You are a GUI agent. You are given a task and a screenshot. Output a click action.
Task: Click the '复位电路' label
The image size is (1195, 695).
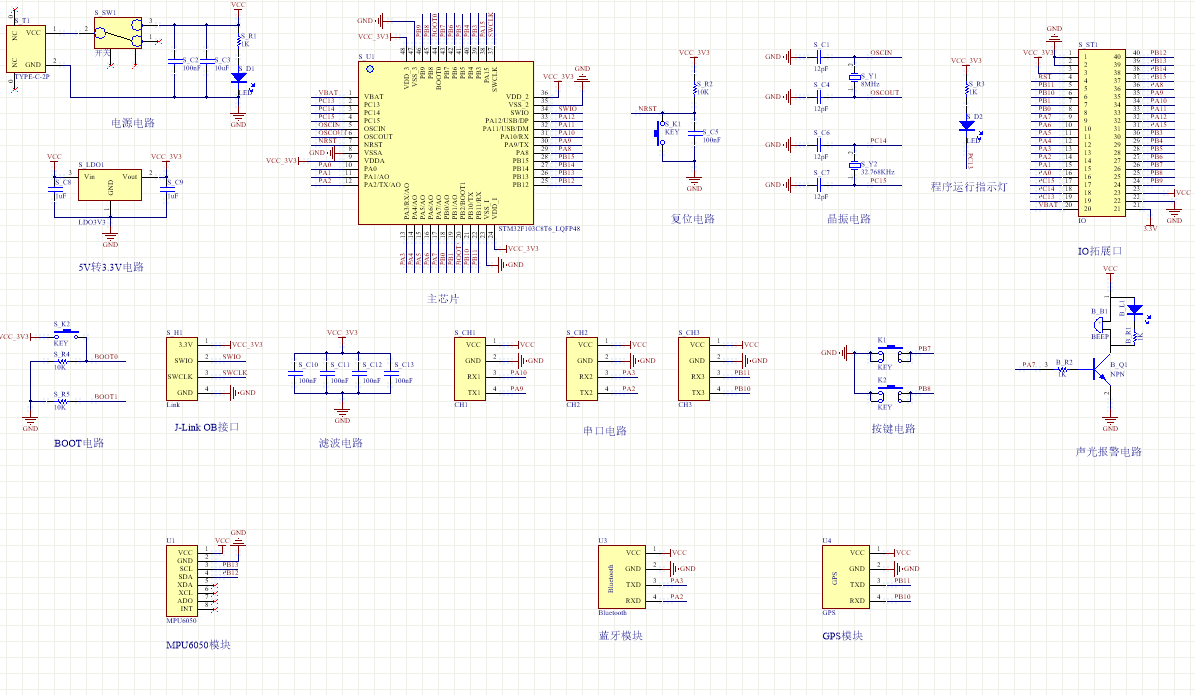coord(693,219)
